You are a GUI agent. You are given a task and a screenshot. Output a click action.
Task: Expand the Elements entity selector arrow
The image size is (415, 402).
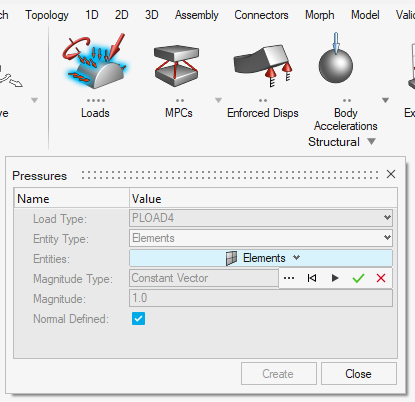297,258
